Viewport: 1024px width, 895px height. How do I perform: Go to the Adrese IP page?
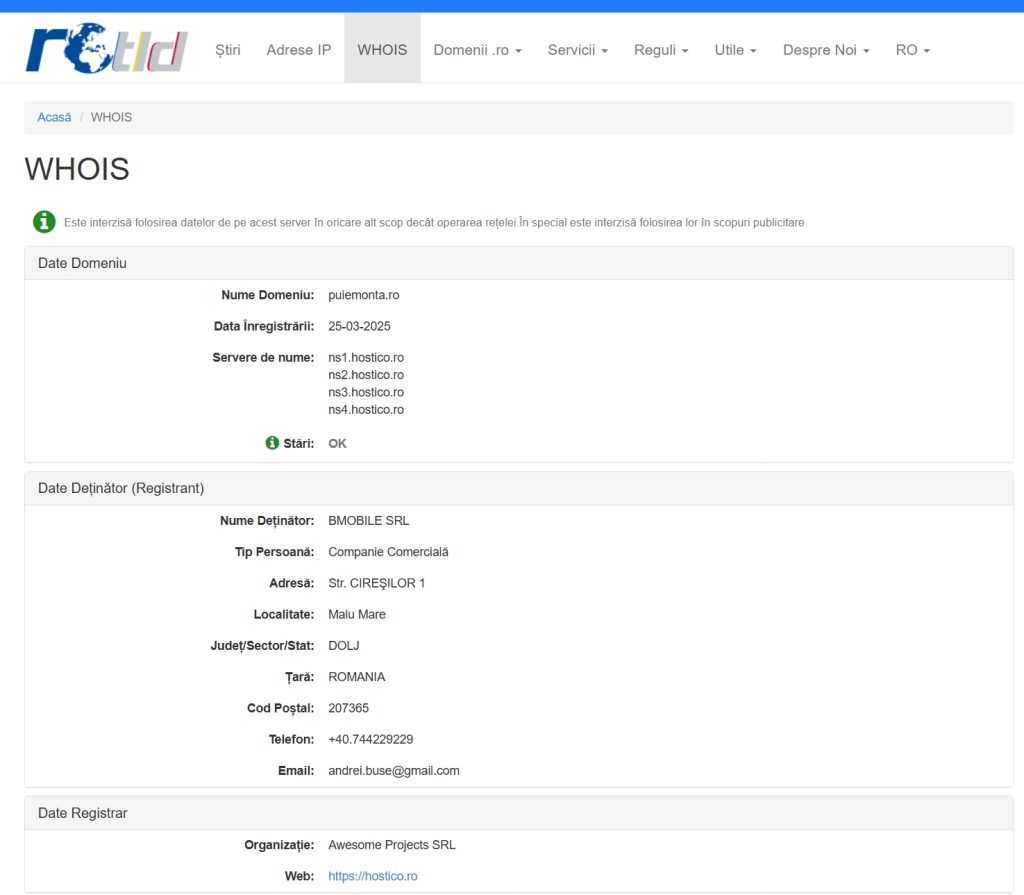tap(298, 49)
